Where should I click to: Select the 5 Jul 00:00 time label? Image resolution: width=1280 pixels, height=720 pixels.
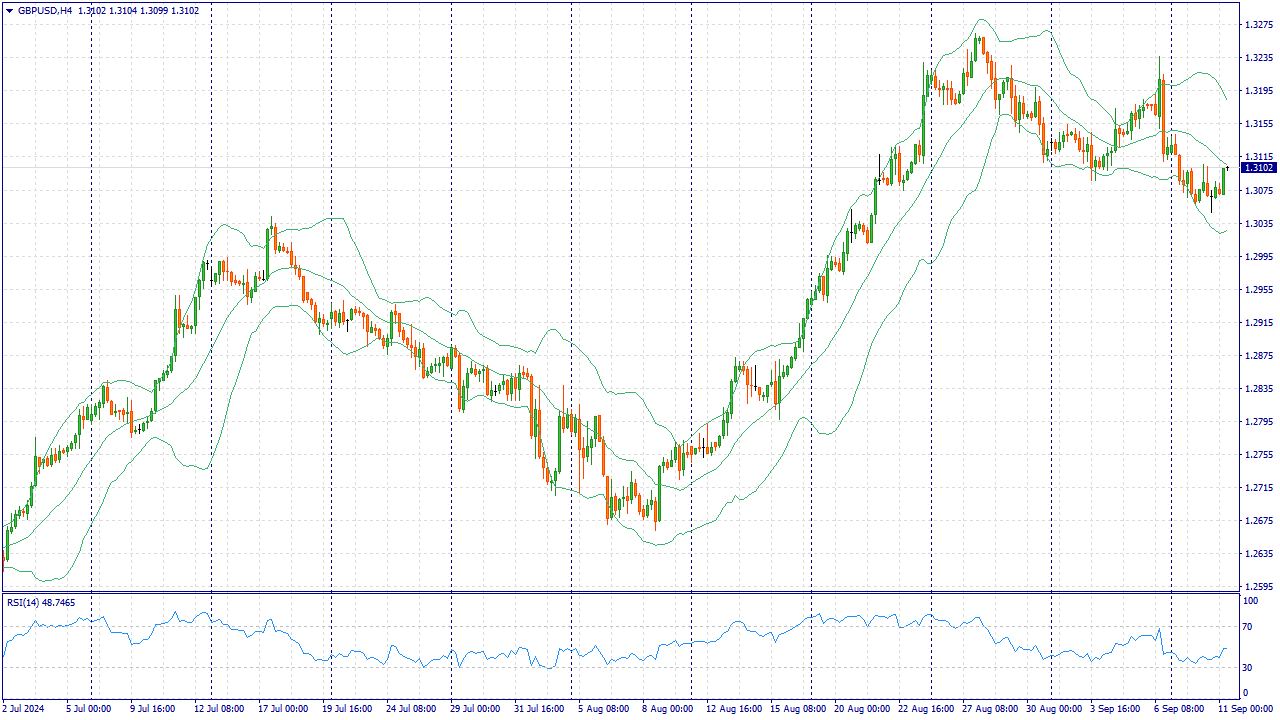pyautogui.click(x=89, y=709)
